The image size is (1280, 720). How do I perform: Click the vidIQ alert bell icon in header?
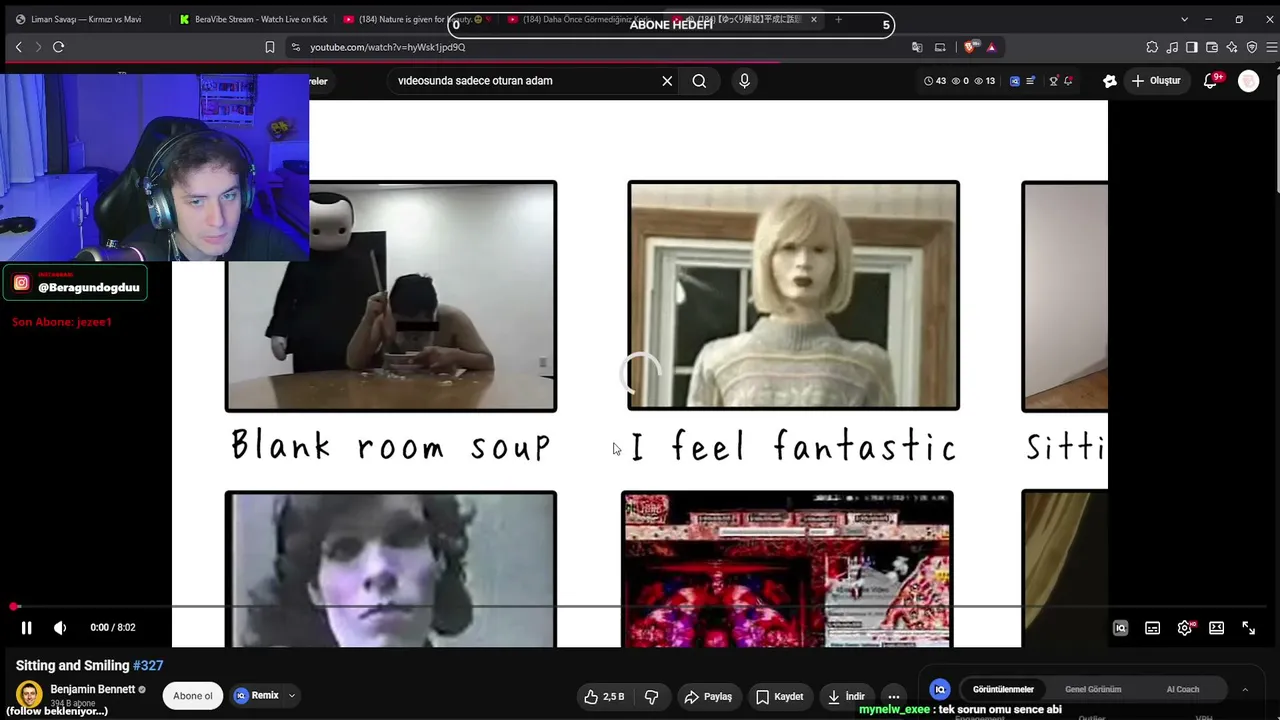(x=1069, y=81)
